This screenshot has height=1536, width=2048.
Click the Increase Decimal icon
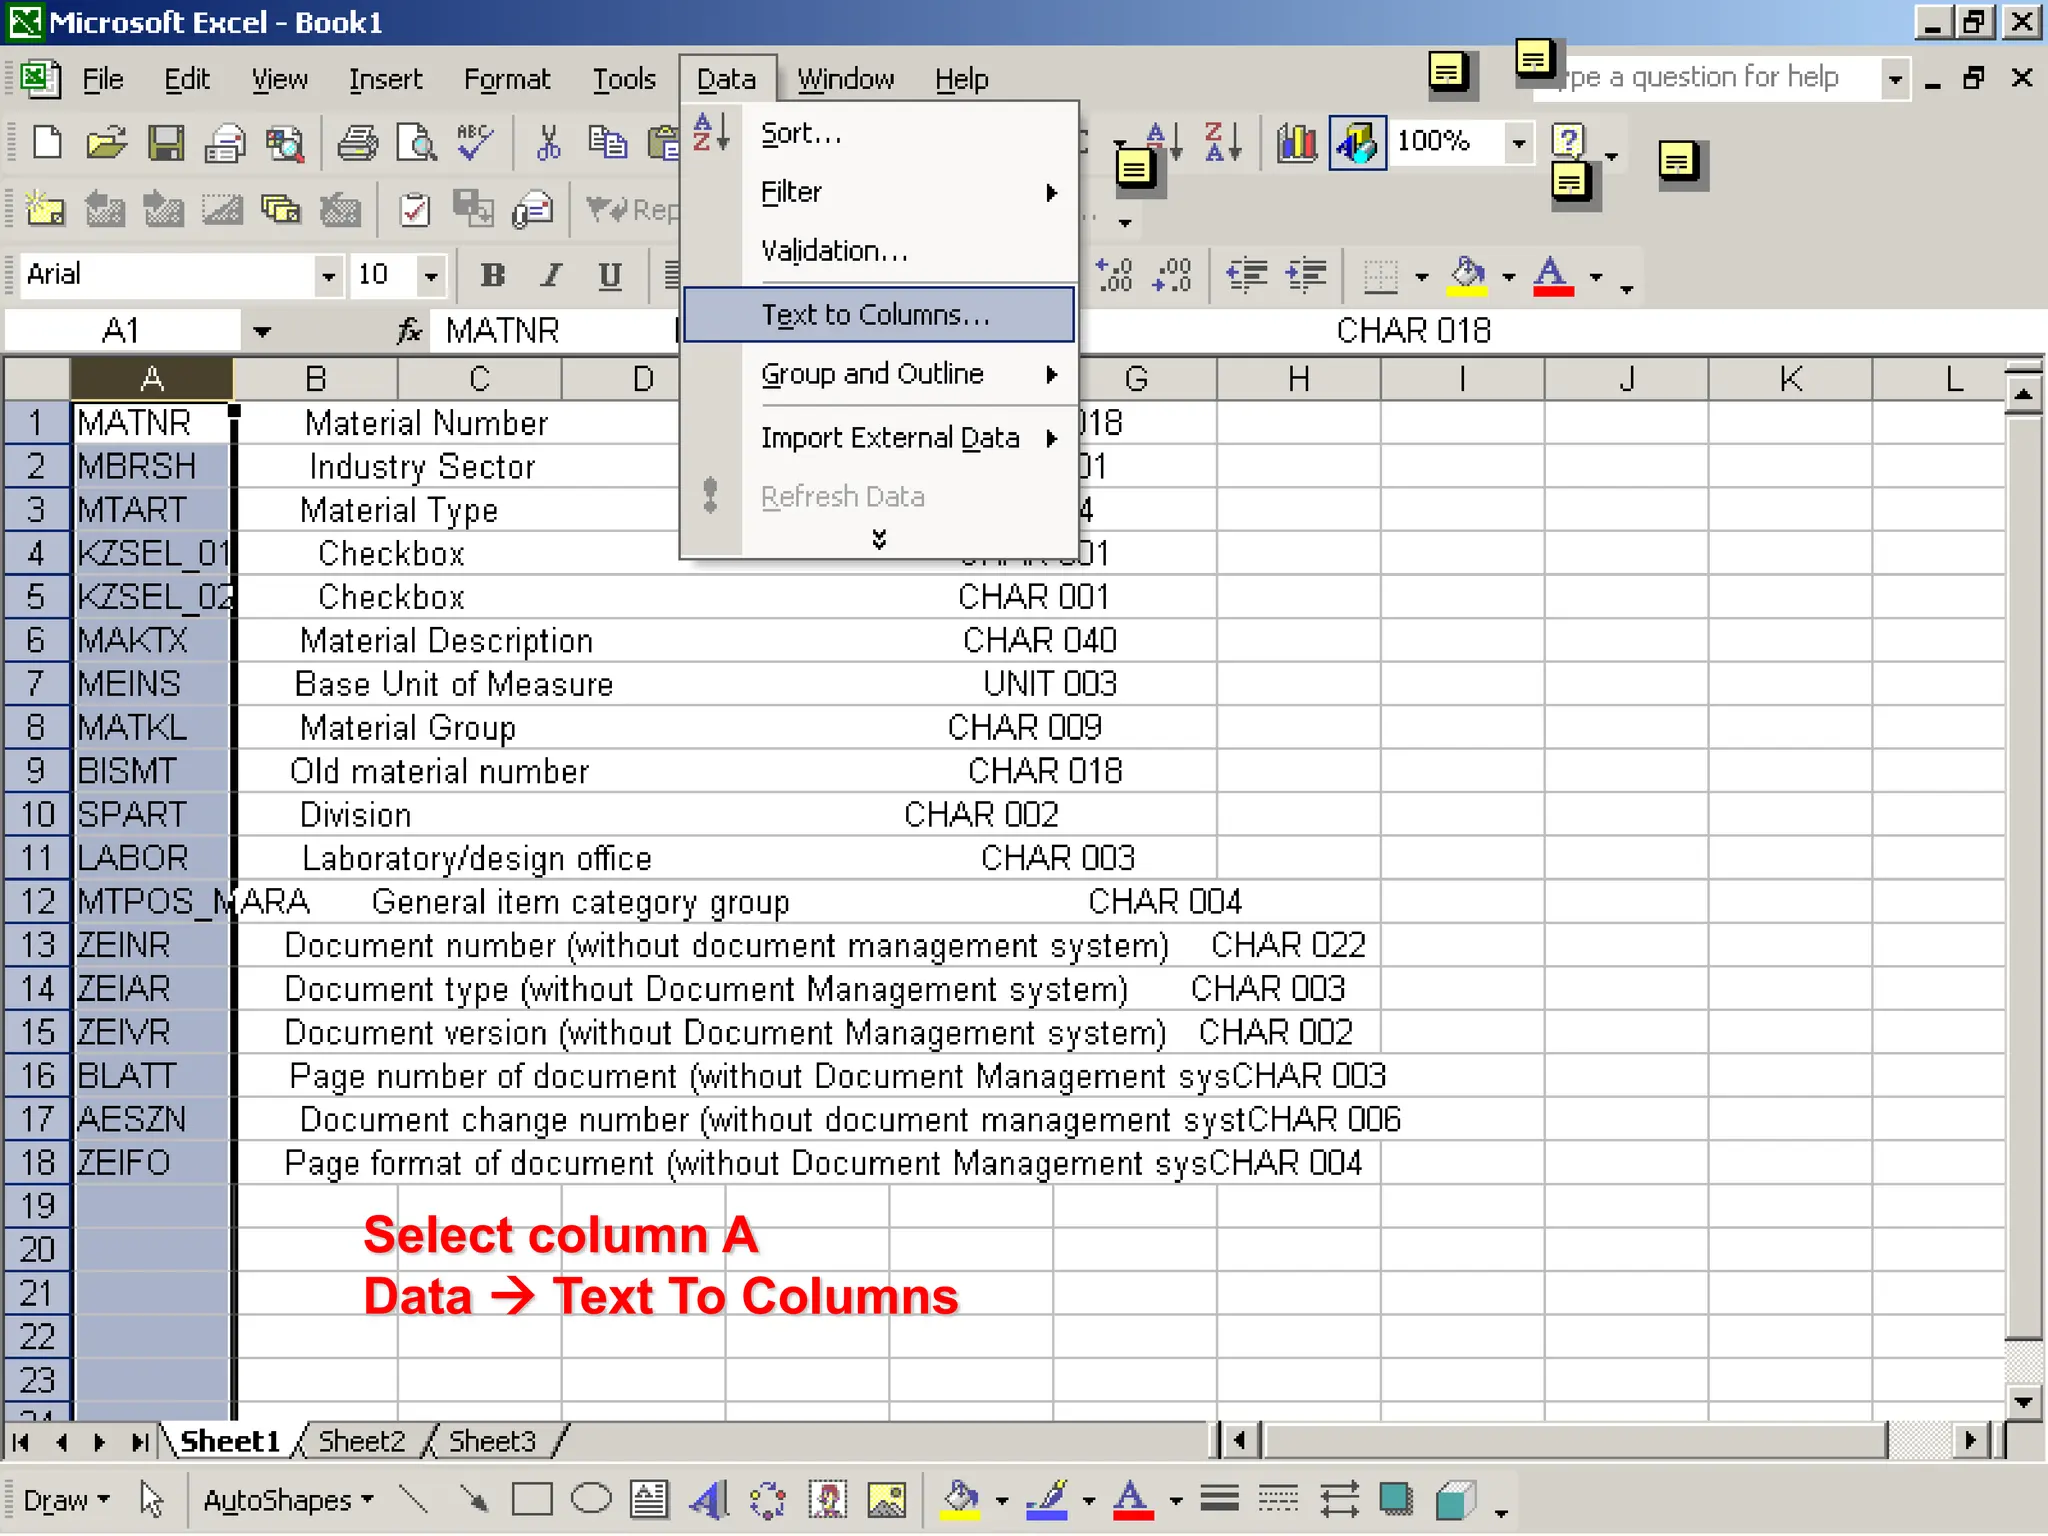click(x=1113, y=274)
